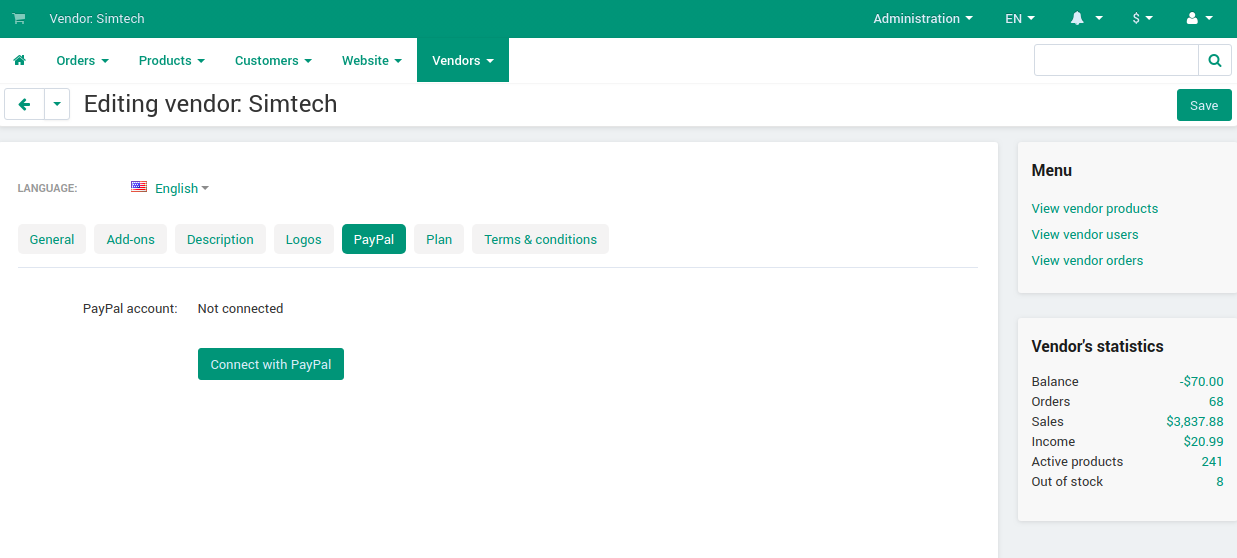Switch to the Add-ons tab
This screenshot has height=558, width=1237.
130,239
